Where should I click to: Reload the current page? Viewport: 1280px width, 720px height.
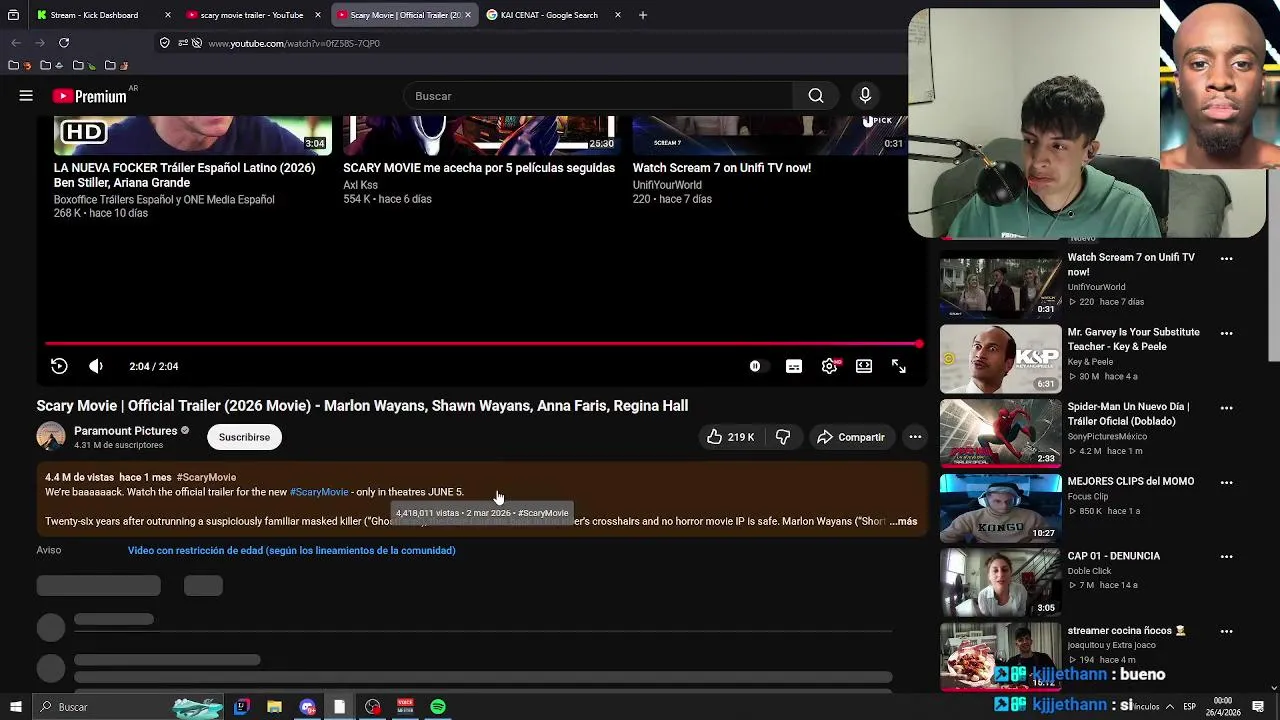(x=64, y=43)
